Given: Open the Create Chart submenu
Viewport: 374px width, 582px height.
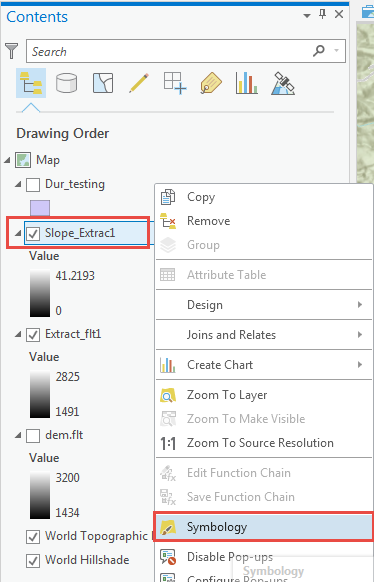Looking at the screenshot, I should click(264, 365).
